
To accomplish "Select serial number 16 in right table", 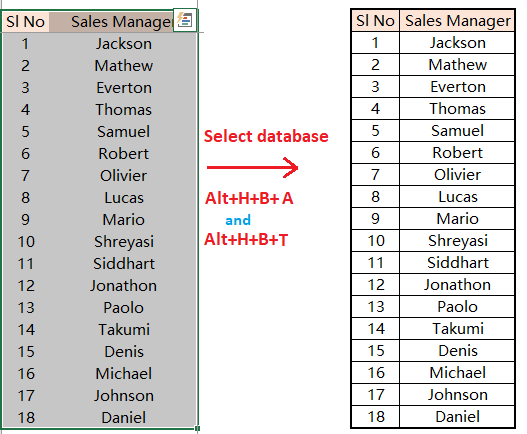I will [x=376, y=372].
